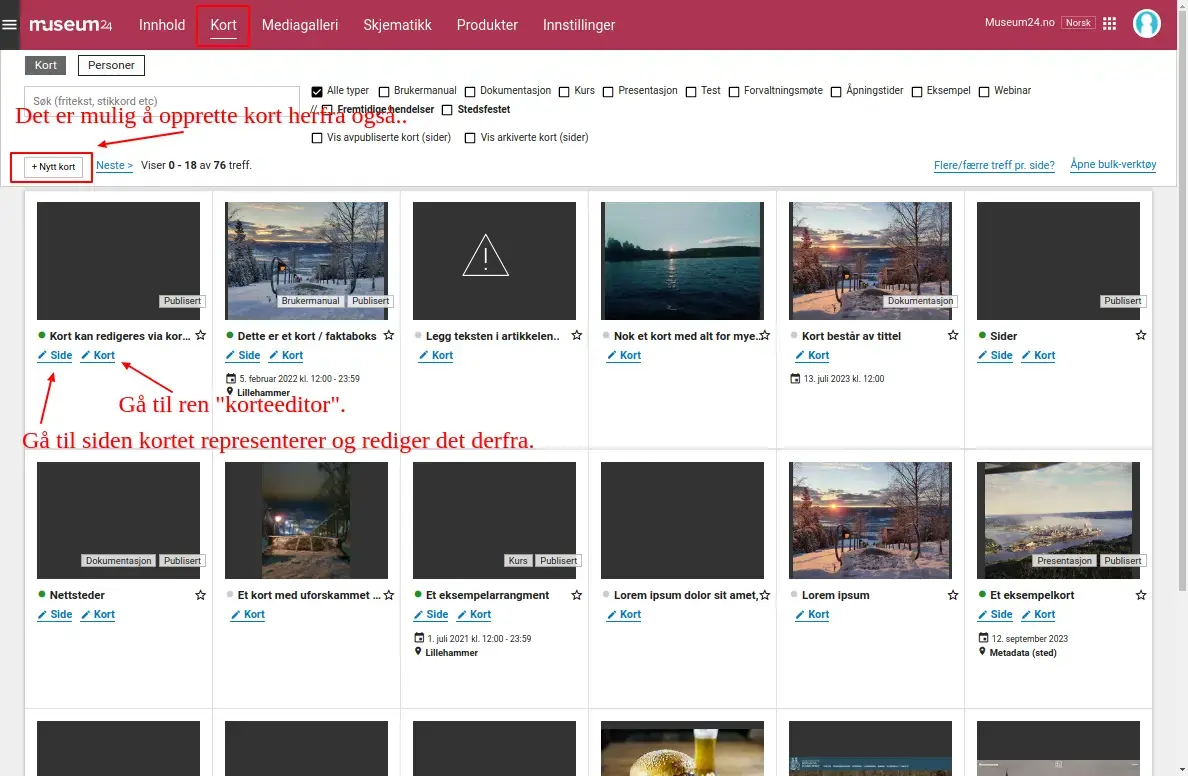Go to the next results via "Neste >"
Viewport: 1188px width, 776px height.
pos(114,165)
